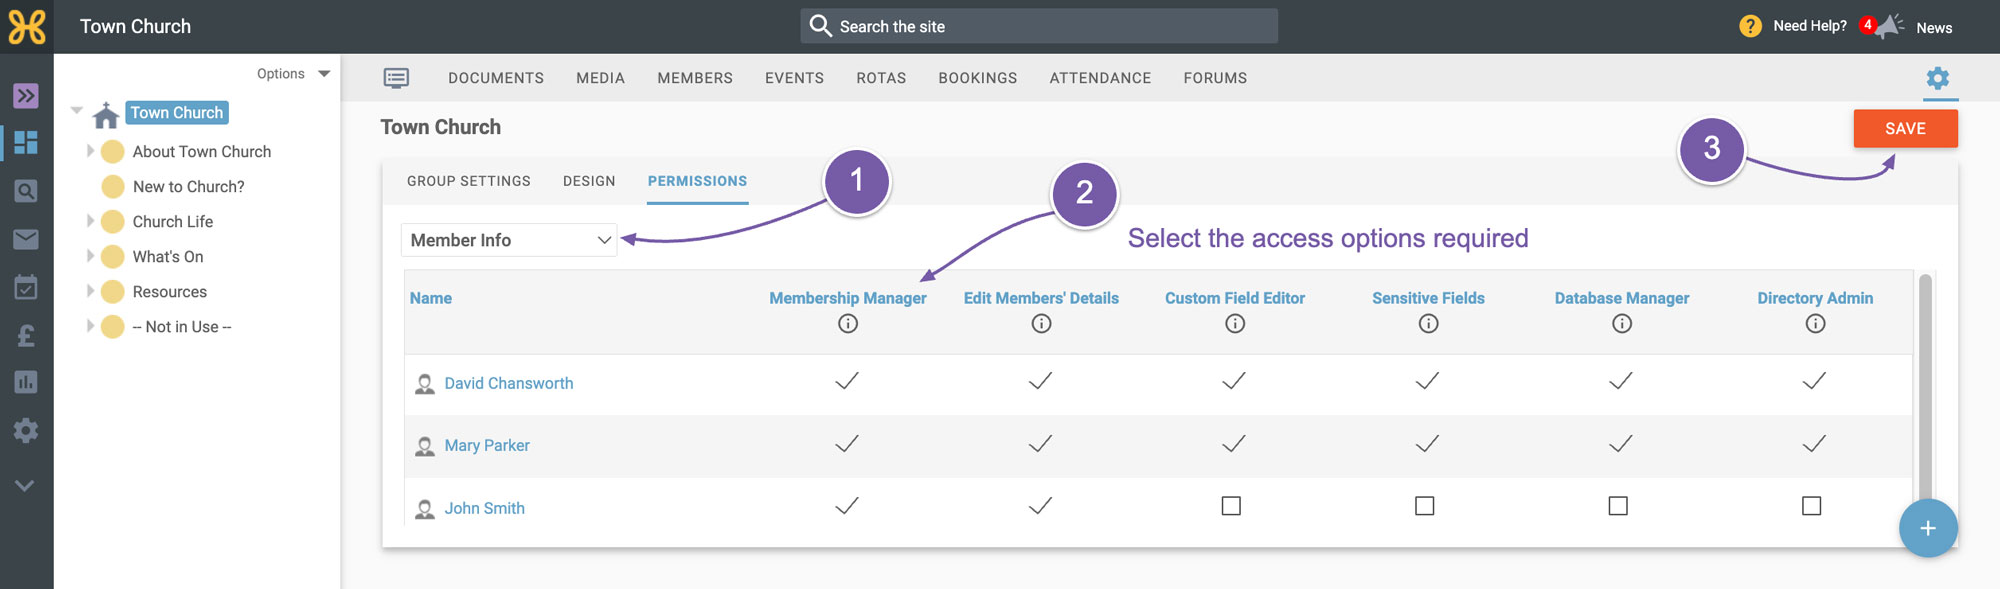Screen dimensions: 2000x589
Task: Click David Chansworth's profile avatar icon
Action: (425, 384)
